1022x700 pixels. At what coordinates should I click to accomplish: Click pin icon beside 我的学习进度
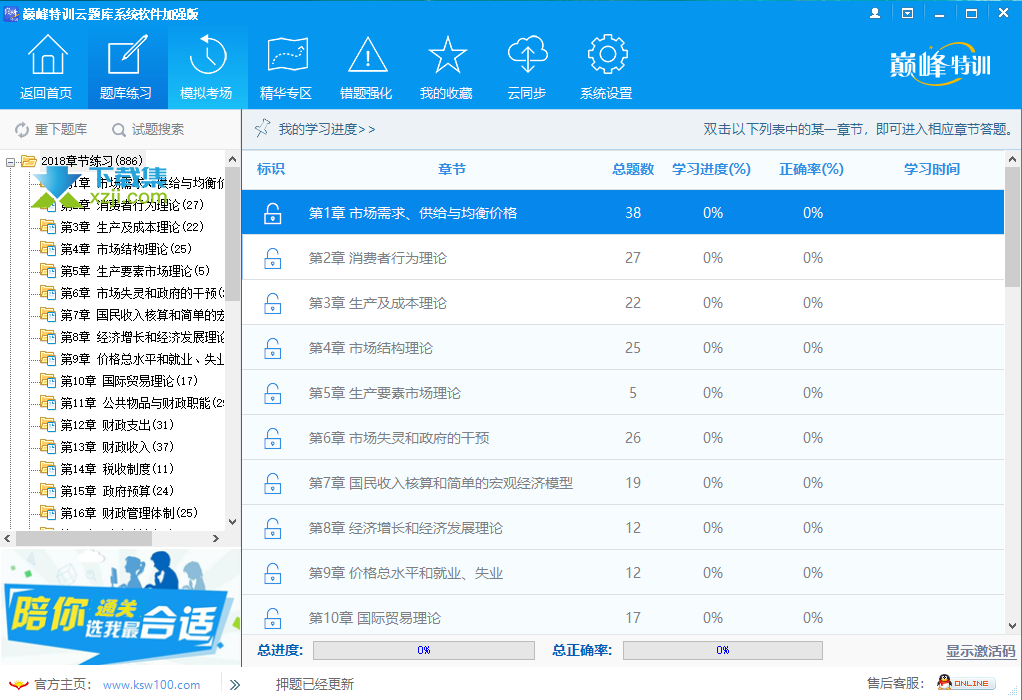[x=263, y=128]
